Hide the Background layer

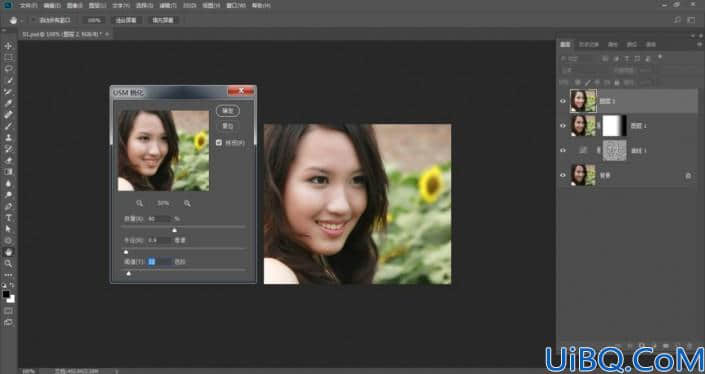(563, 175)
